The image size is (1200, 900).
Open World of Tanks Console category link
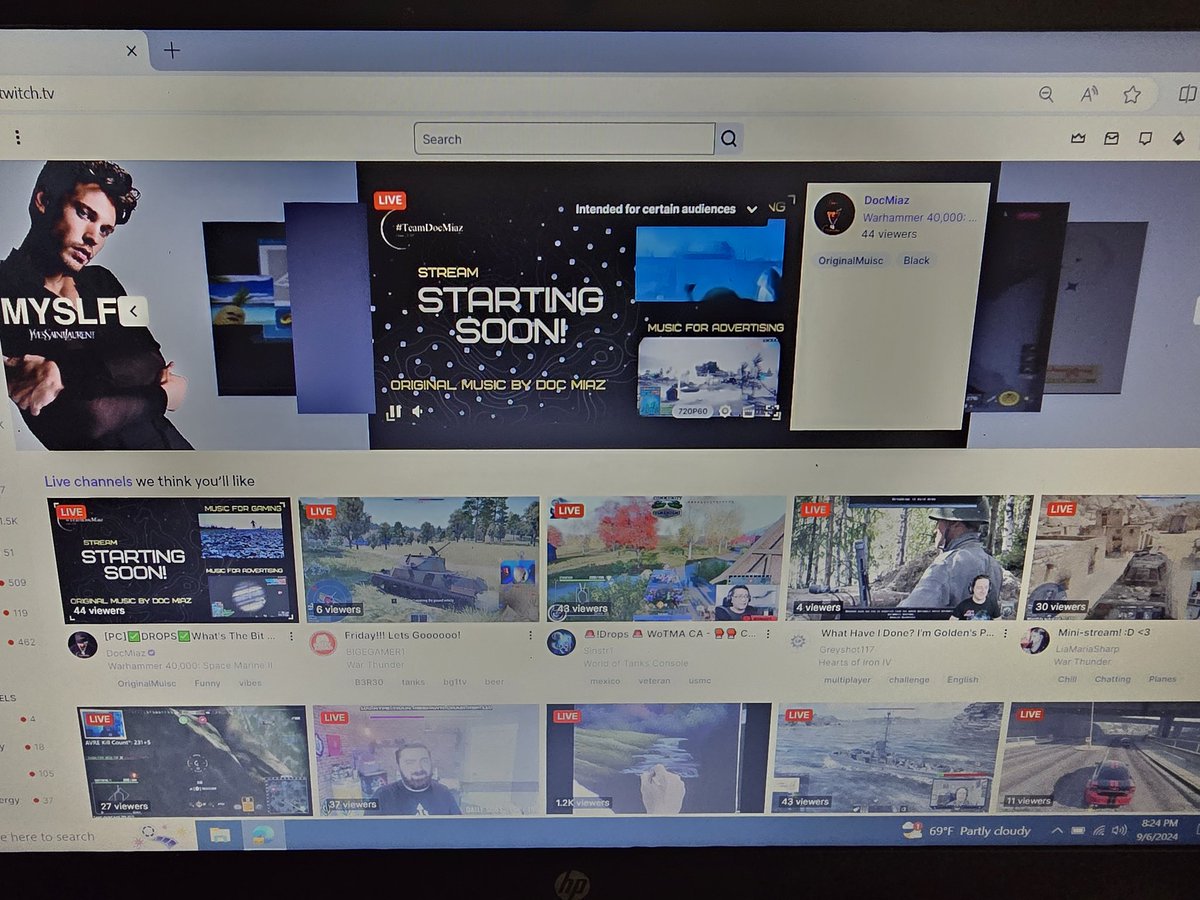pos(634,665)
